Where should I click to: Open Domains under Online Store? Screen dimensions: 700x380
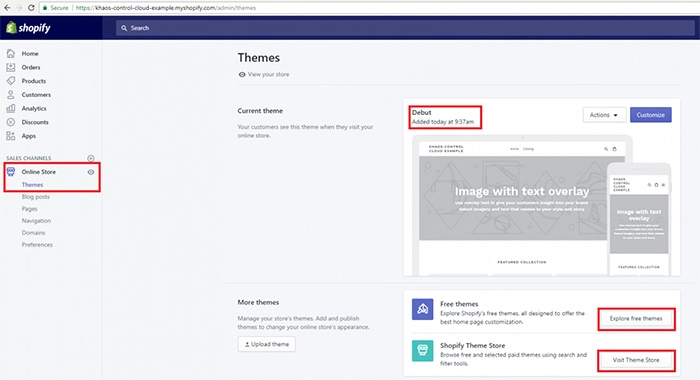point(33,233)
